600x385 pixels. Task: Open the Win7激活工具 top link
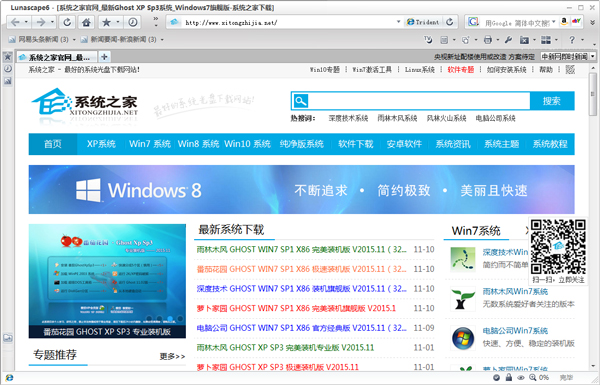[372, 70]
